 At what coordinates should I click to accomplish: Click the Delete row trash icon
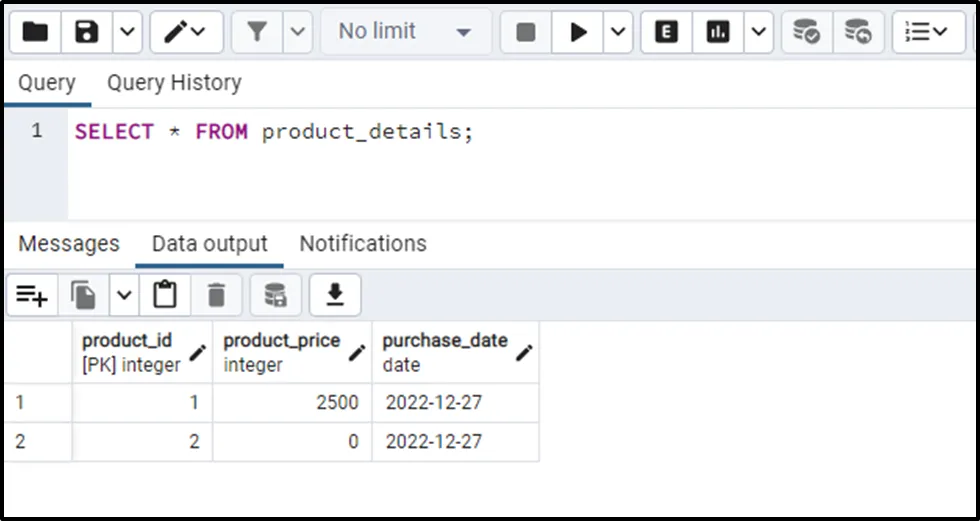click(x=216, y=294)
